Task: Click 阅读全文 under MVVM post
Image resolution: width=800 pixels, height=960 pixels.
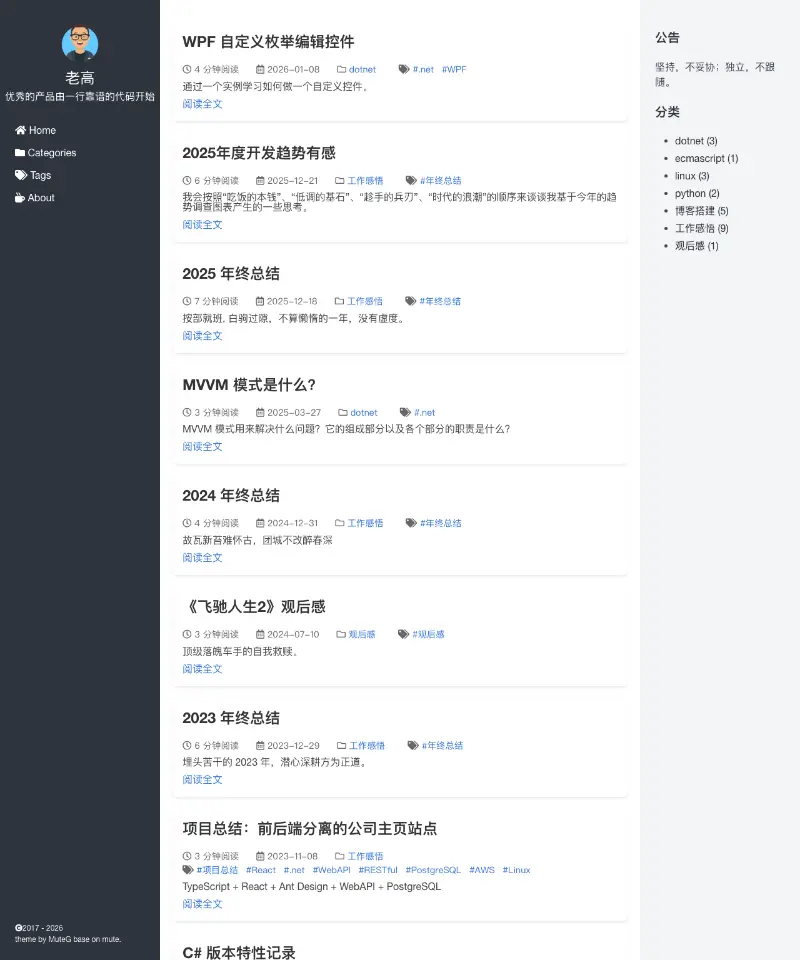Action: 202,446
